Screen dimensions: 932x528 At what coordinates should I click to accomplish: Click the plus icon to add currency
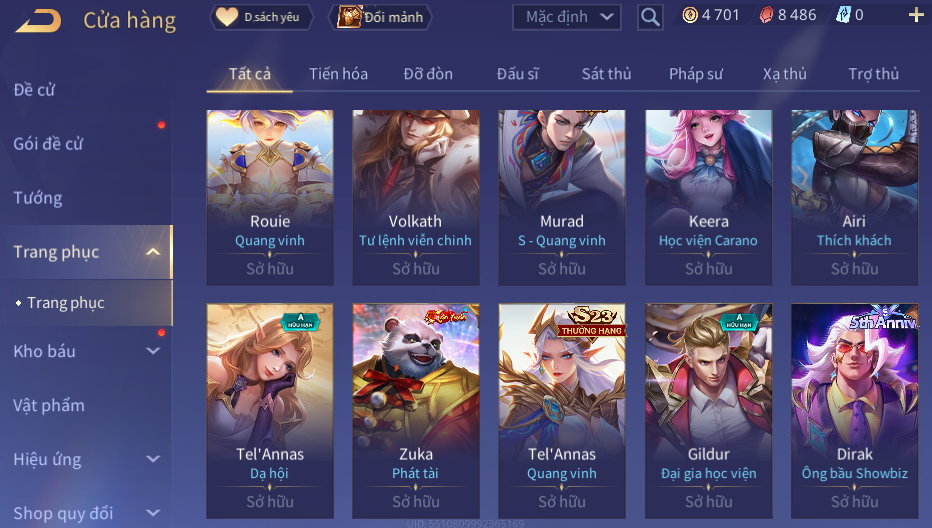click(916, 15)
